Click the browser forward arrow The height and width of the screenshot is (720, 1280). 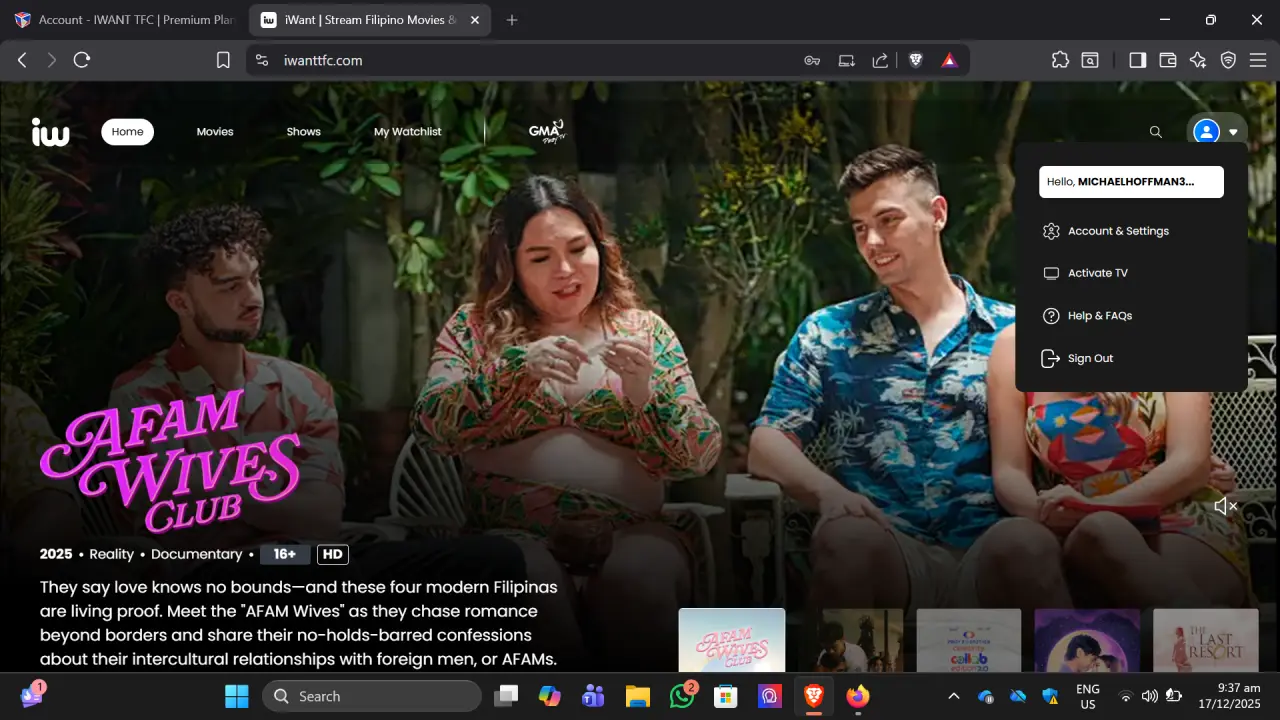(x=52, y=60)
